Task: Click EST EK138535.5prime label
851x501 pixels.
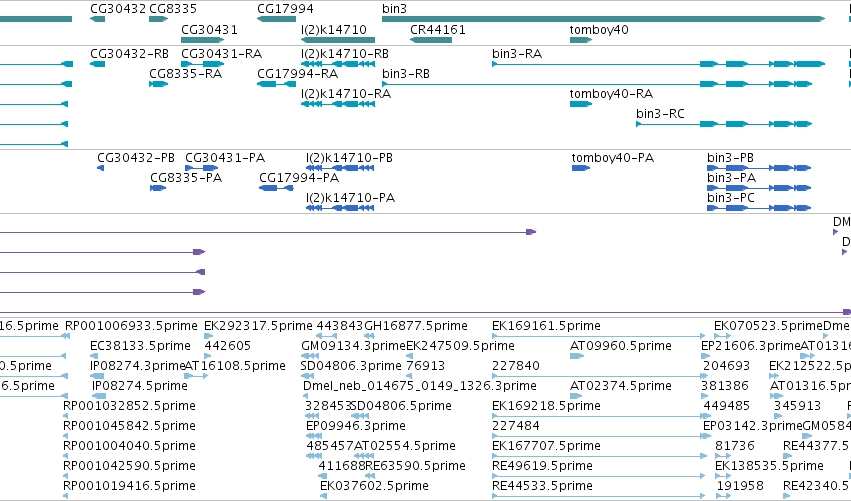Action: (769, 466)
